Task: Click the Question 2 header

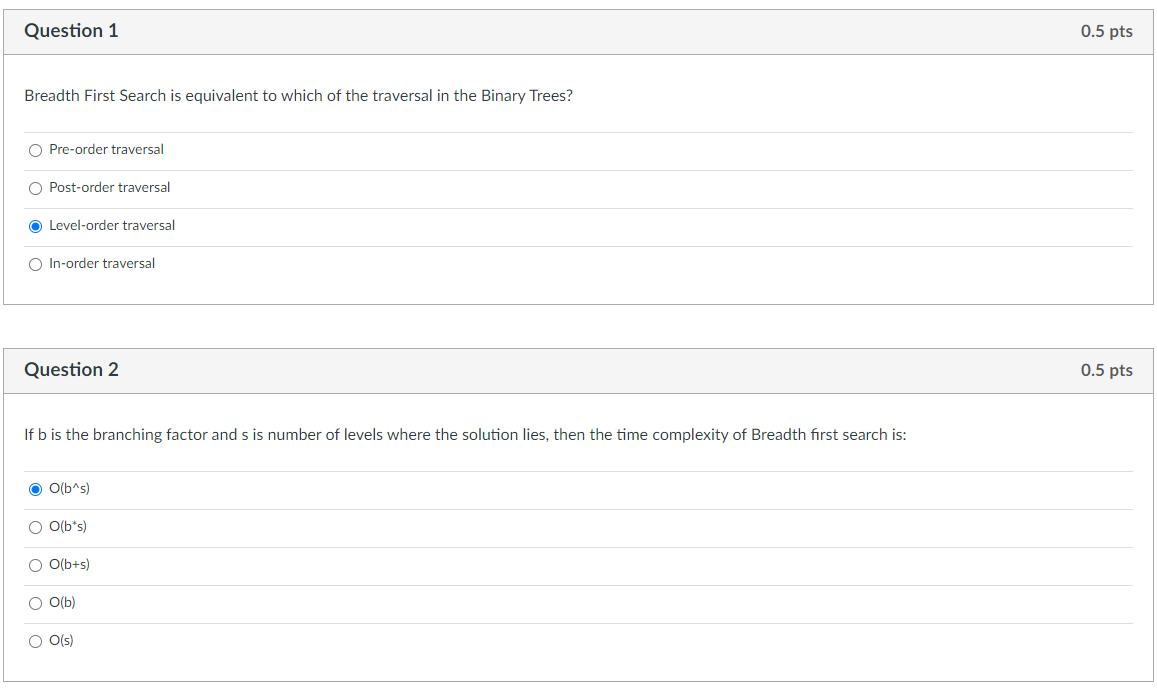Action: pos(71,369)
